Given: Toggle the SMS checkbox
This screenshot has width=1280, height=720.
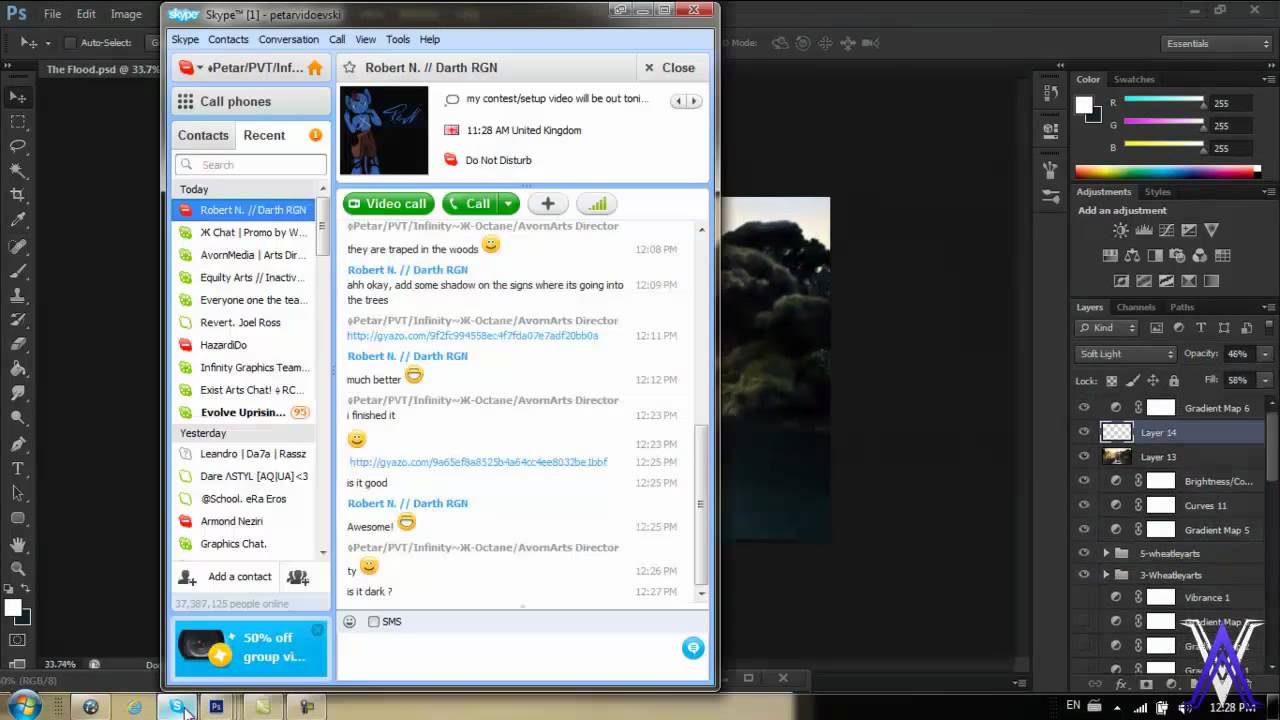Looking at the screenshot, I should pos(373,622).
